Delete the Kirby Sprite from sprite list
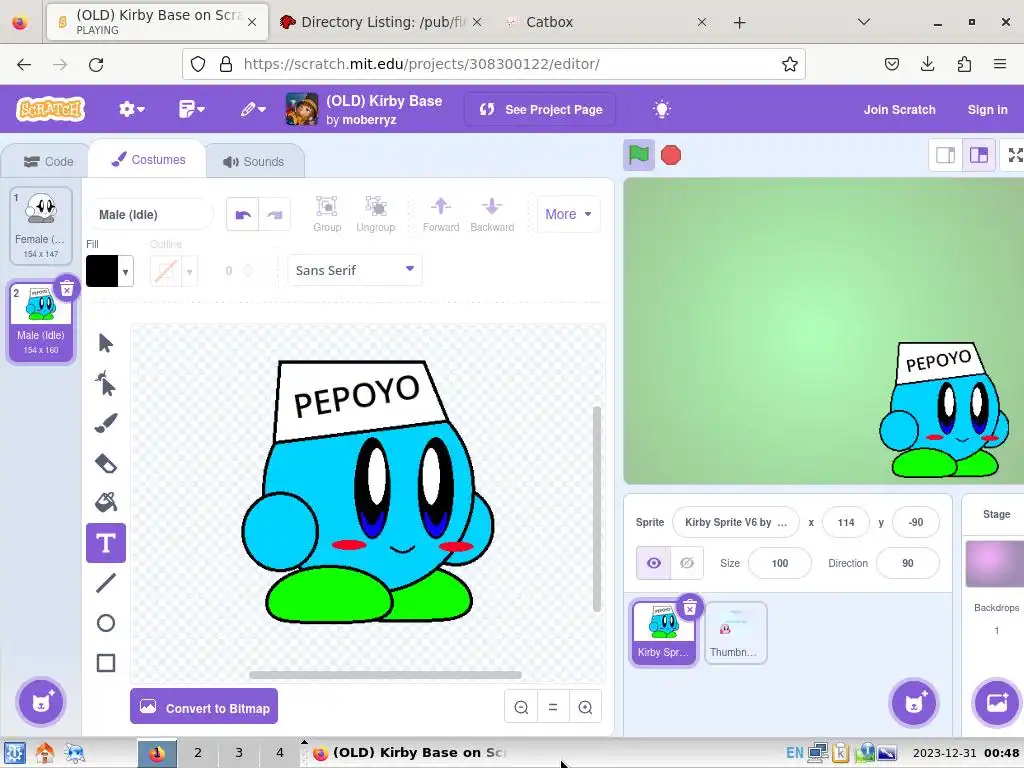The image size is (1024, 768). [x=690, y=609]
